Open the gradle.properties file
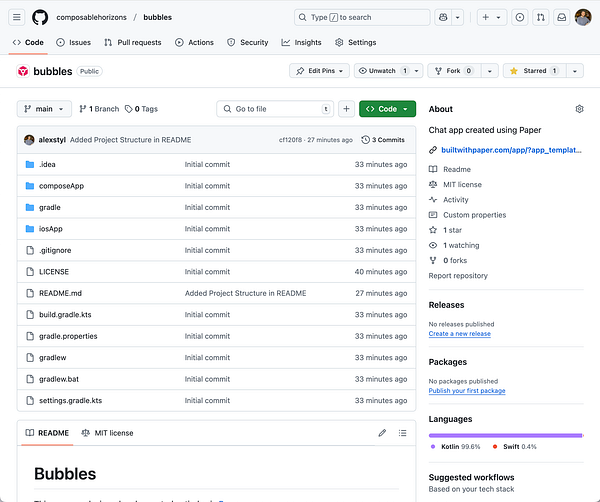The image size is (600, 502). pos(68,336)
